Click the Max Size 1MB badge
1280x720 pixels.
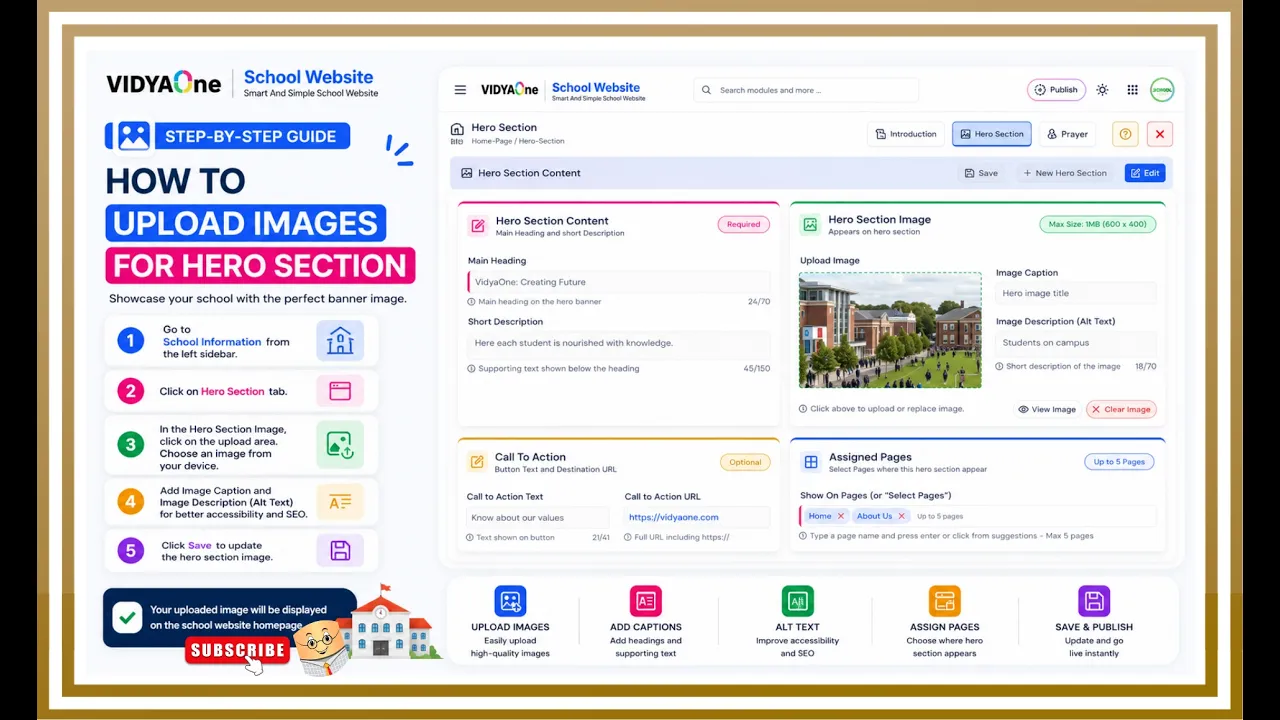point(1098,224)
